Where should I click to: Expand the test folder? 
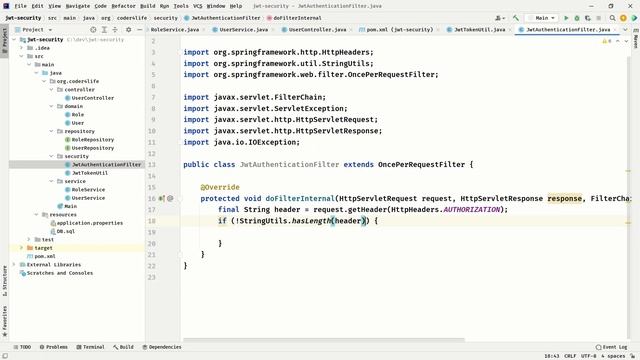tap(29, 240)
